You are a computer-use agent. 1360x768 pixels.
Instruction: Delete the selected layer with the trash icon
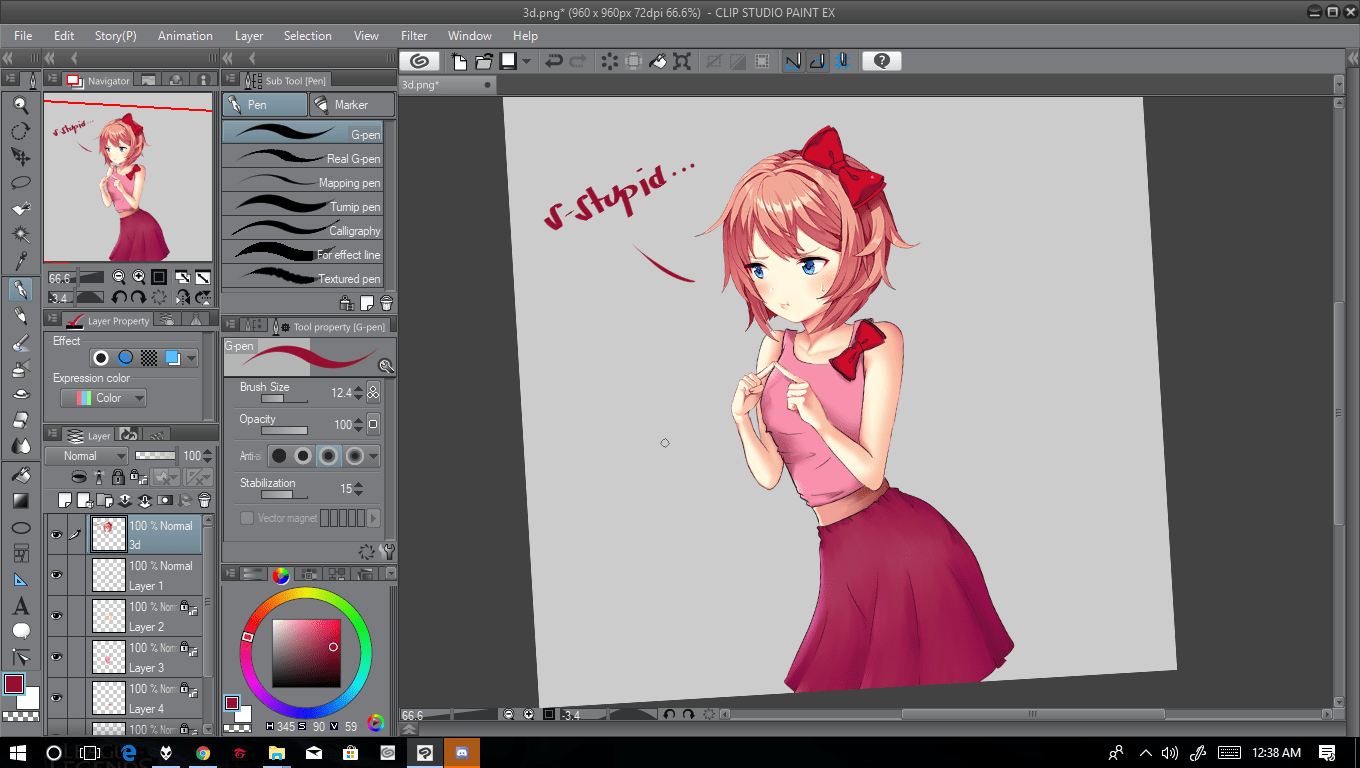click(204, 500)
